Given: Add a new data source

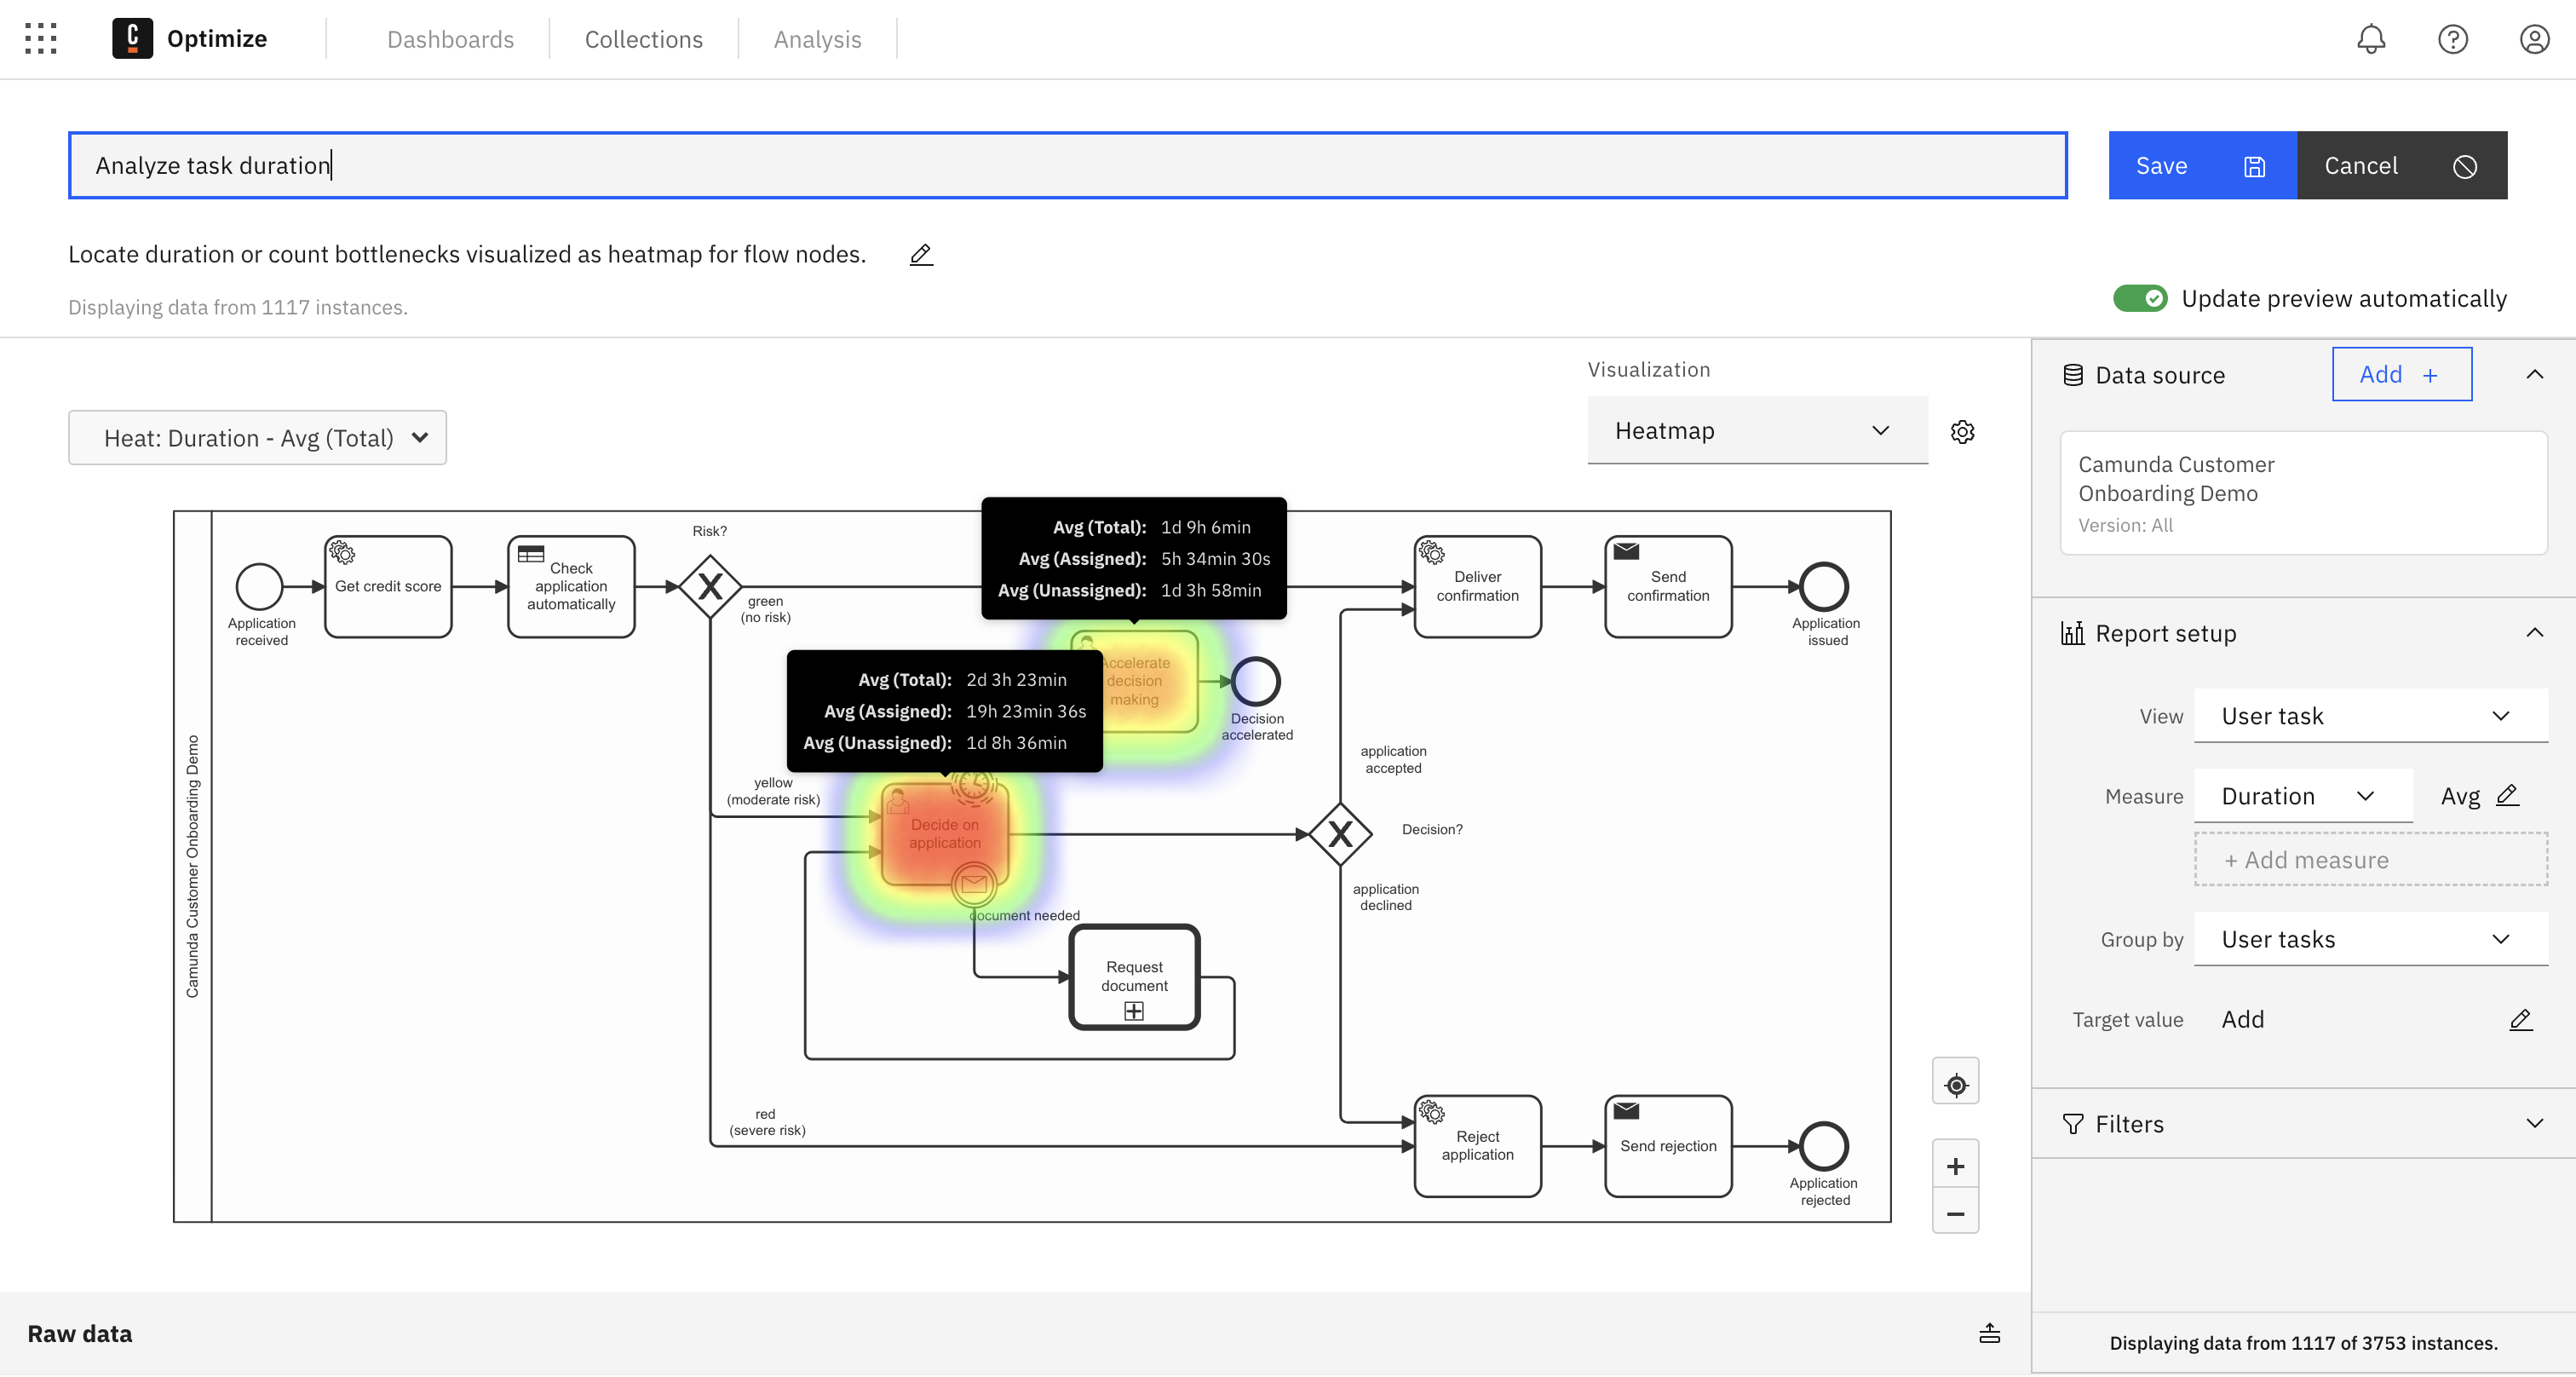Looking at the screenshot, I should (x=2401, y=374).
